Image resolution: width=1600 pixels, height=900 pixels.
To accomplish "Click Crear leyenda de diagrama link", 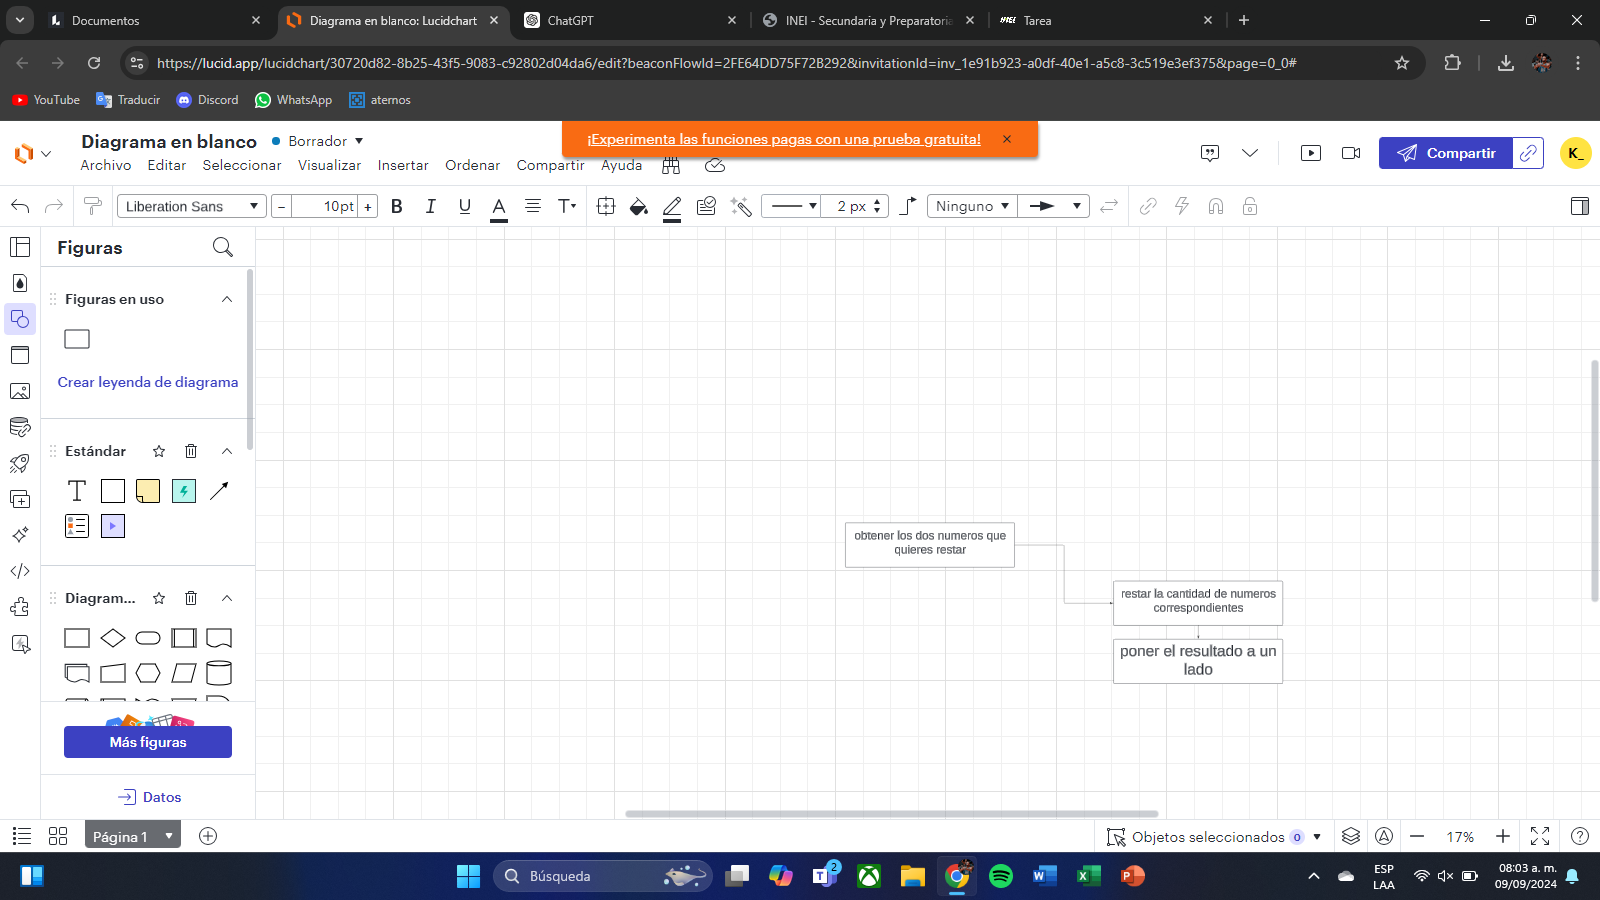I will [148, 382].
